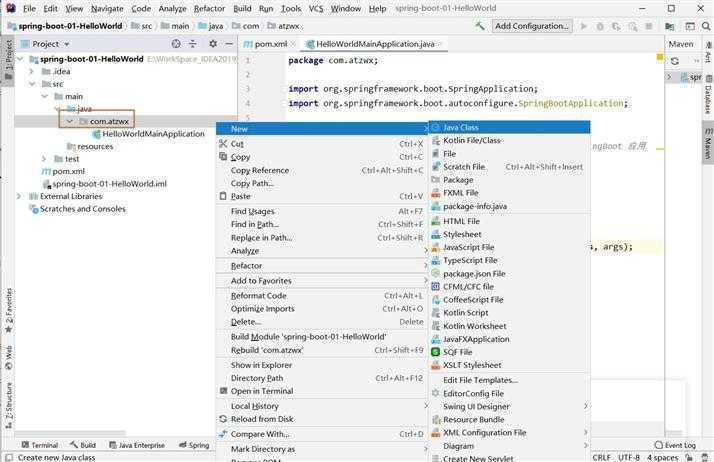Click the Maven reimport refresh icon

pyautogui.click(x=674, y=61)
